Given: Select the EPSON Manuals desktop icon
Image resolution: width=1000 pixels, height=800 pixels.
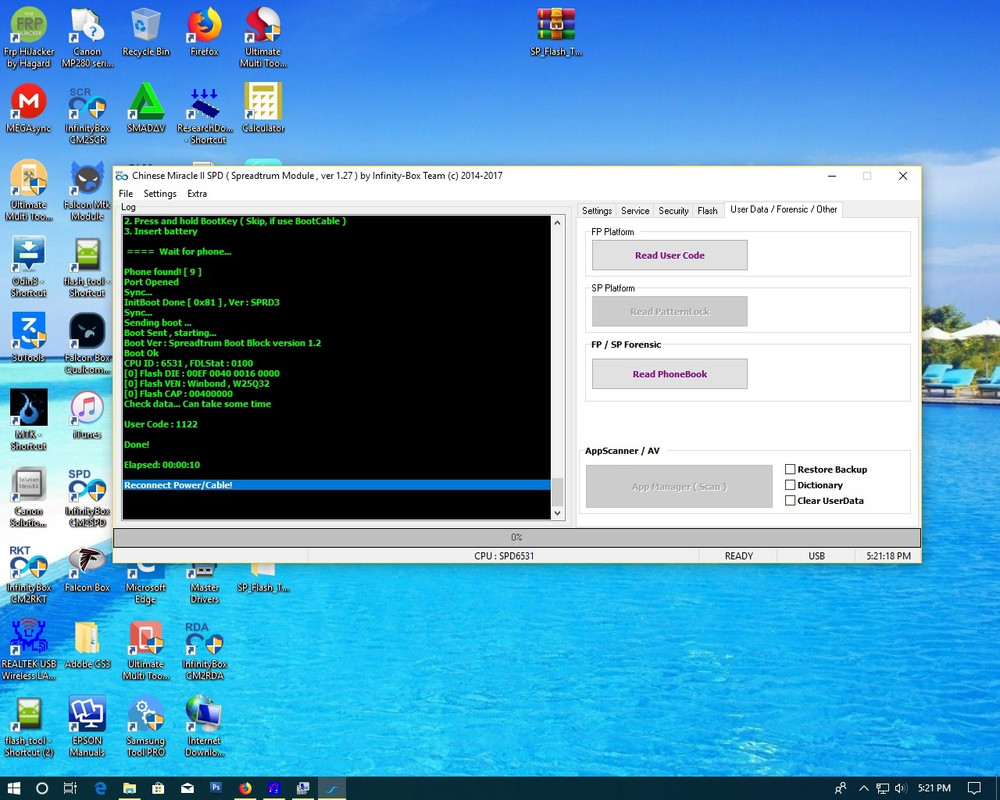Looking at the screenshot, I should click(x=87, y=726).
